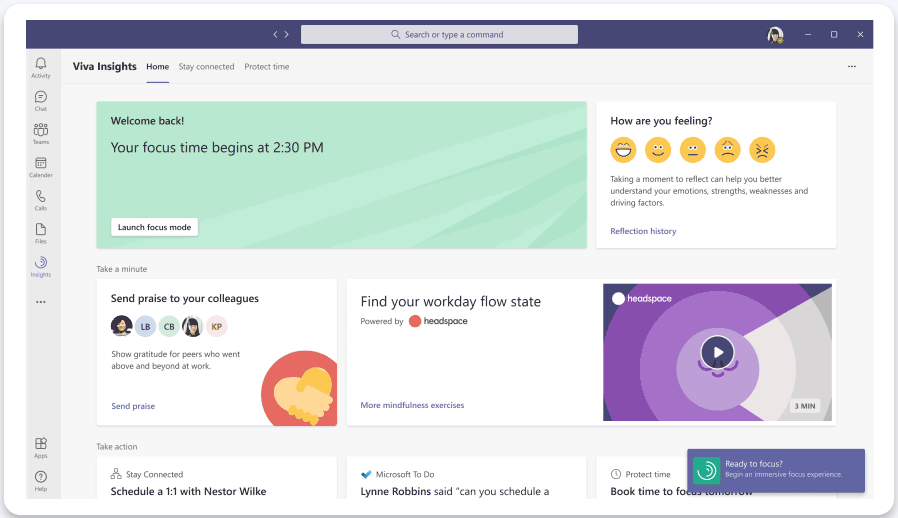Open Calls from the sidebar
898x518 pixels.
point(41,199)
